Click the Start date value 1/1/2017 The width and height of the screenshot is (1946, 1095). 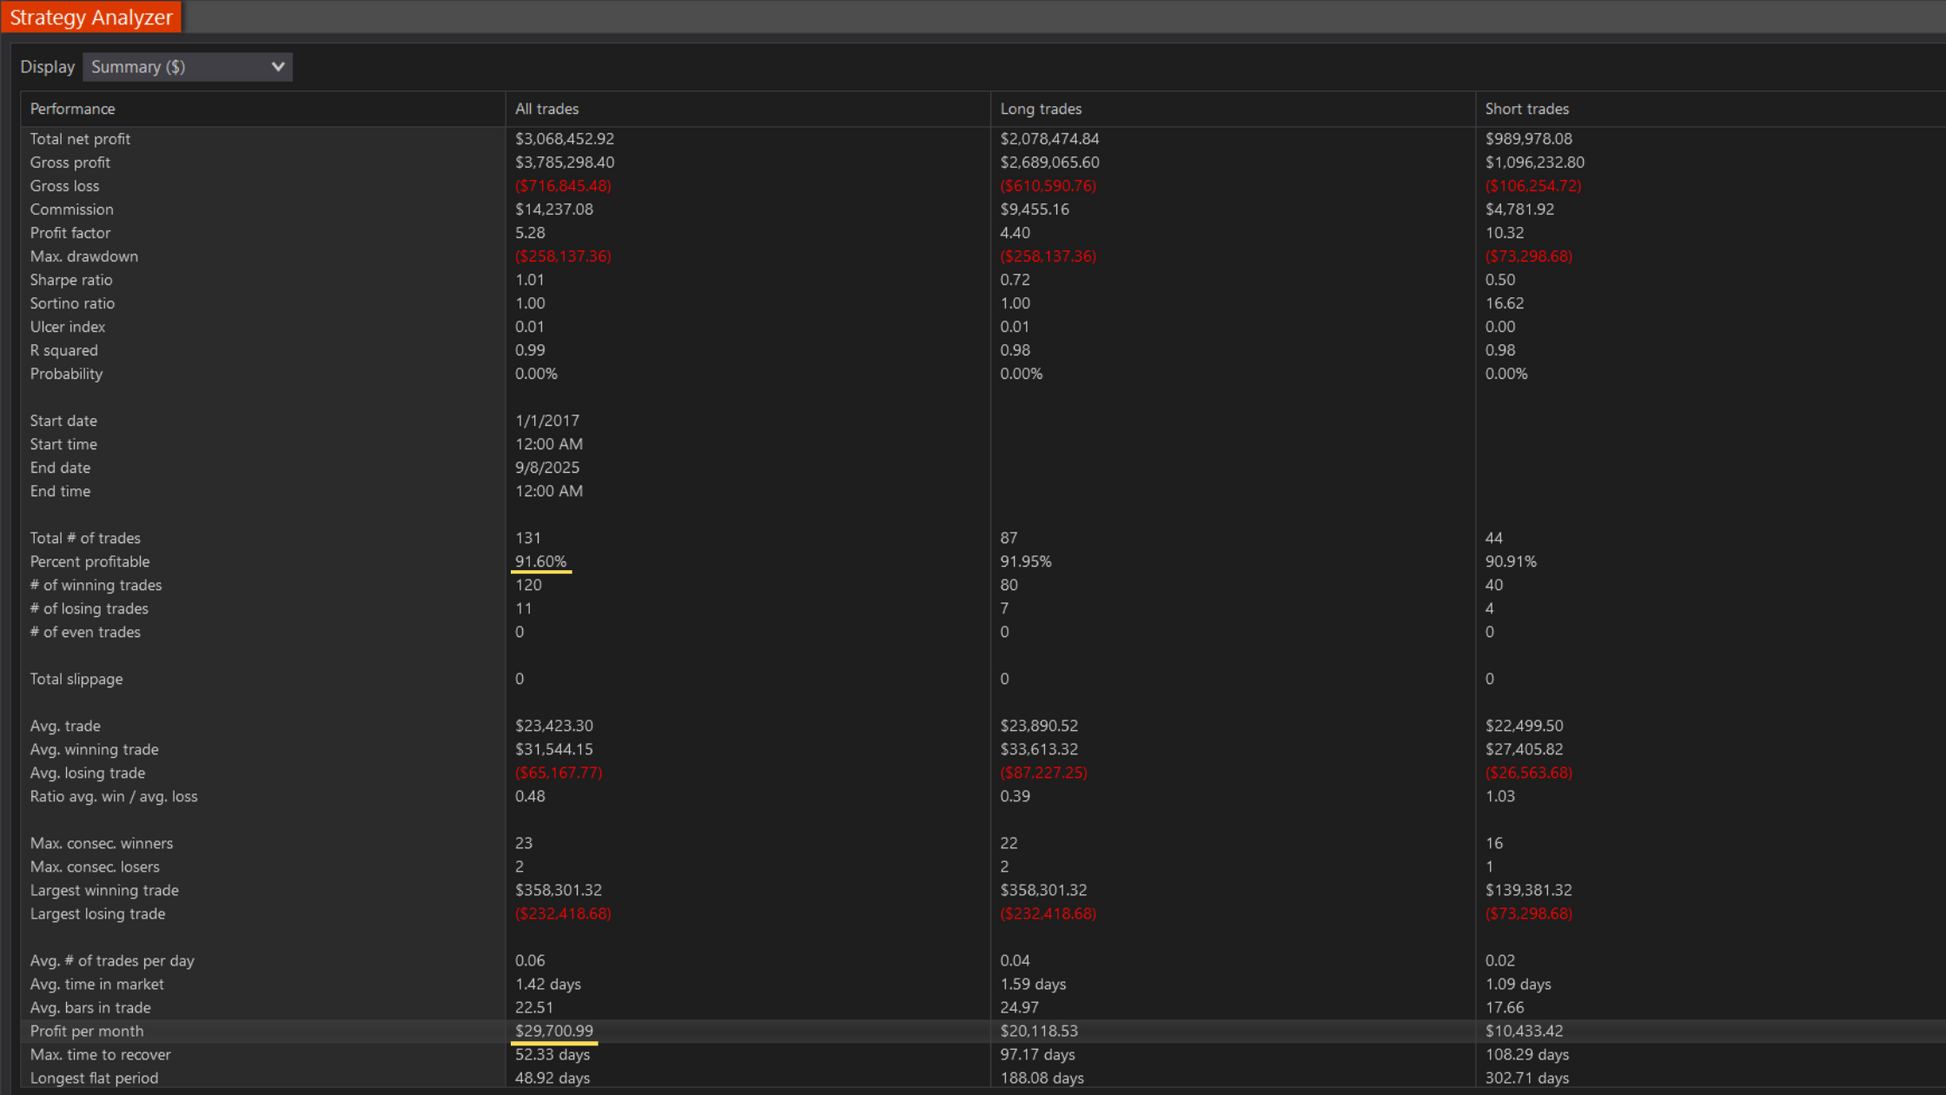point(546,421)
